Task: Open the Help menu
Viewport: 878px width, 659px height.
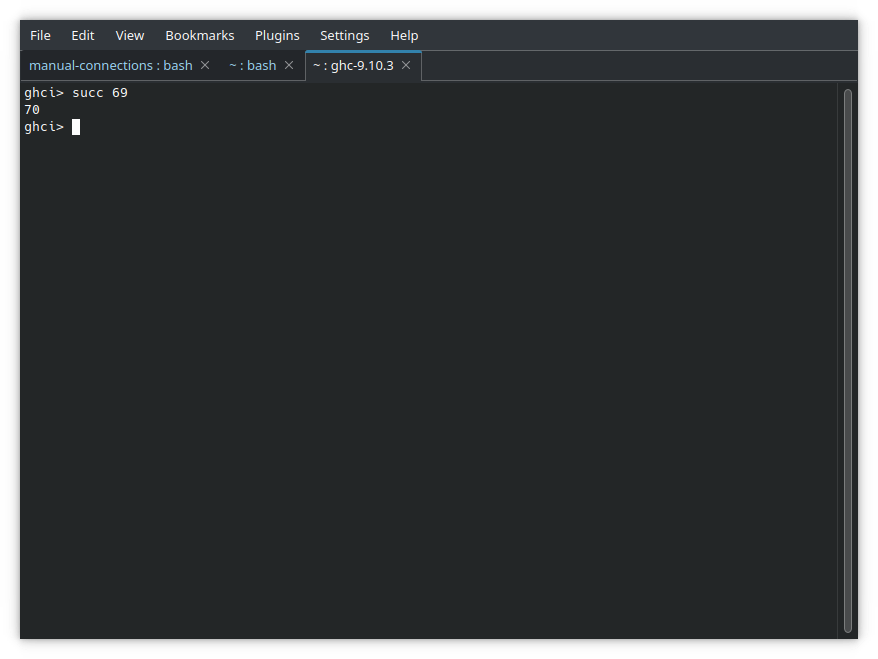Action: click(x=404, y=35)
